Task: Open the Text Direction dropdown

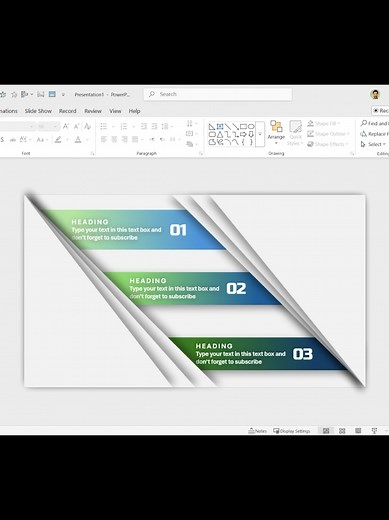Action: [192, 123]
